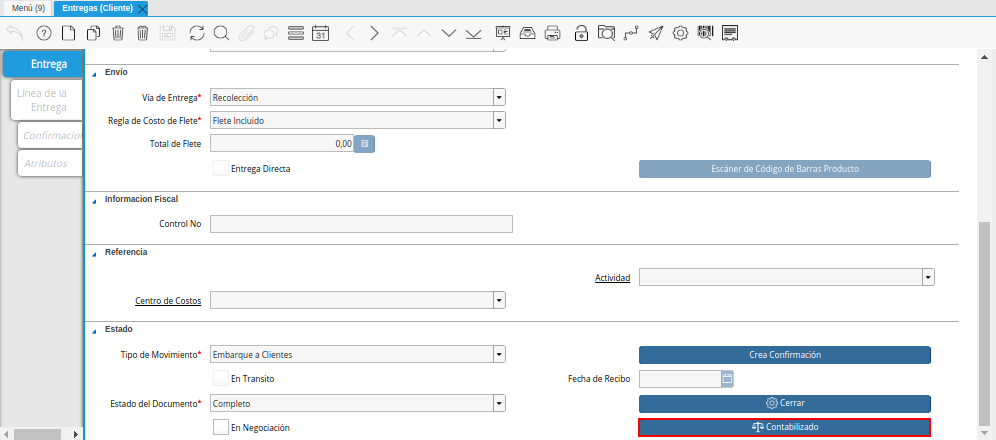996x440 pixels.
Task: Click the Crea Confirmación button
Action: [784, 355]
